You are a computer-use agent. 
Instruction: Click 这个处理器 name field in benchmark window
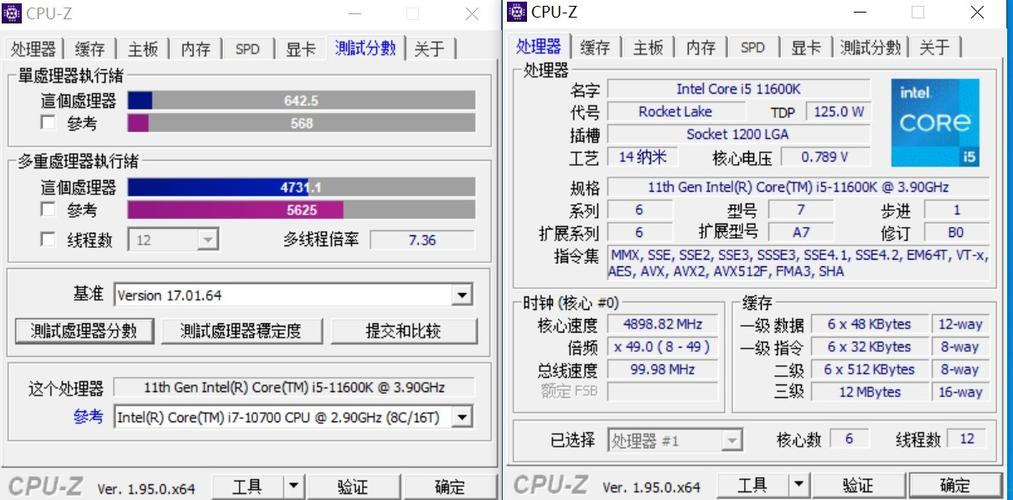pos(294,388)
